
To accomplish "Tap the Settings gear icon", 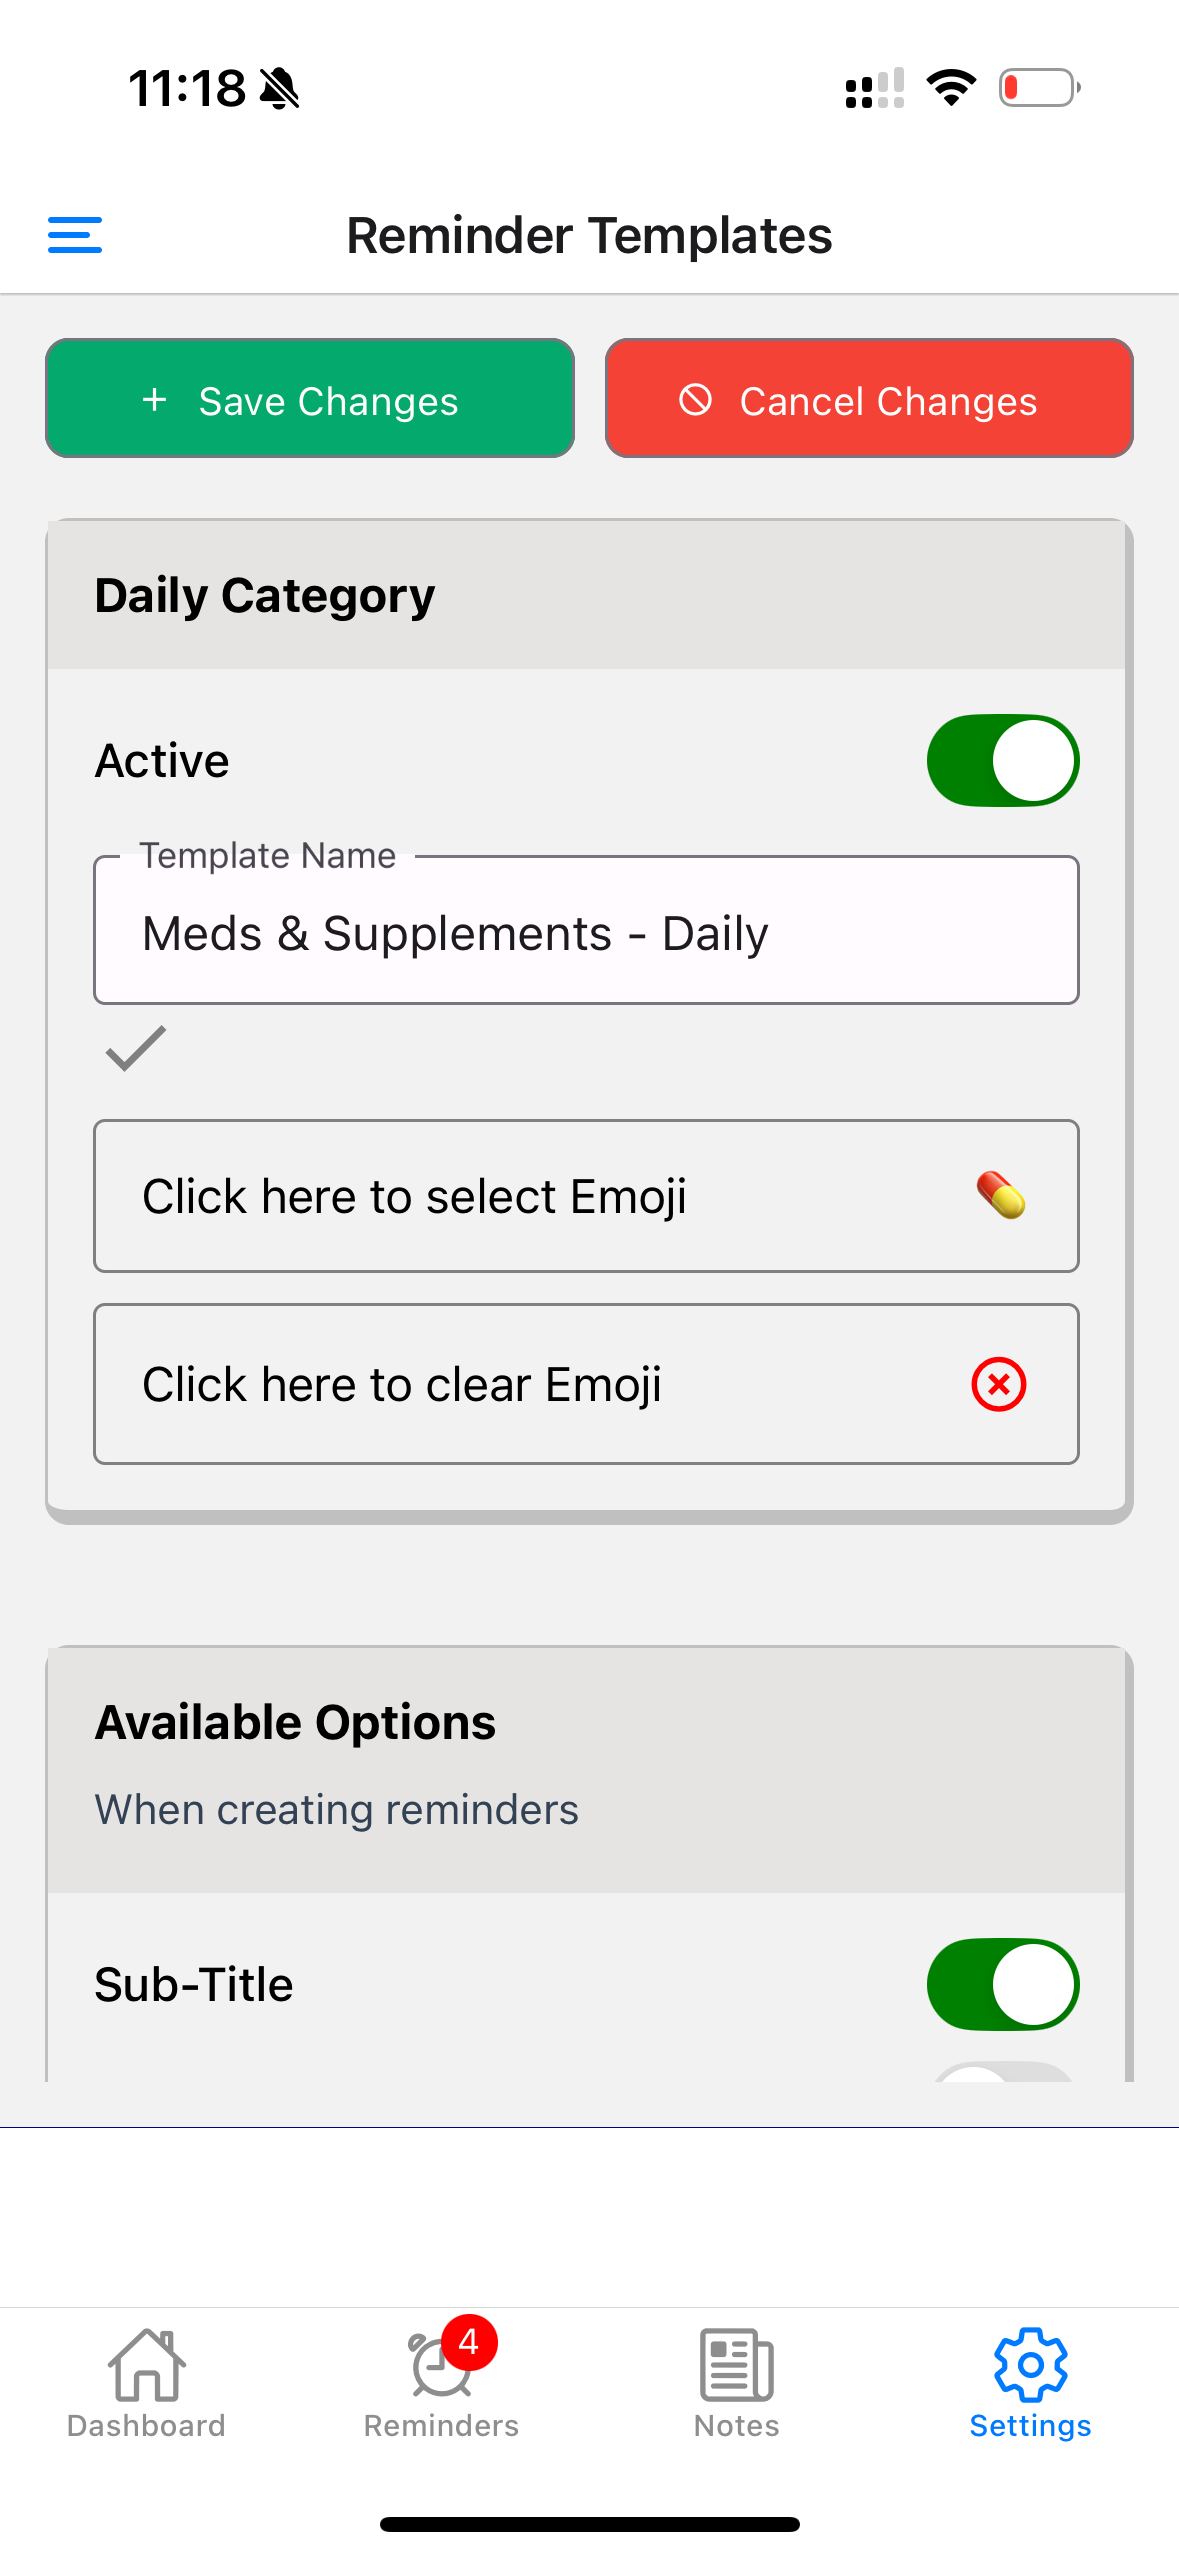I will [x=1030, y=2364].
